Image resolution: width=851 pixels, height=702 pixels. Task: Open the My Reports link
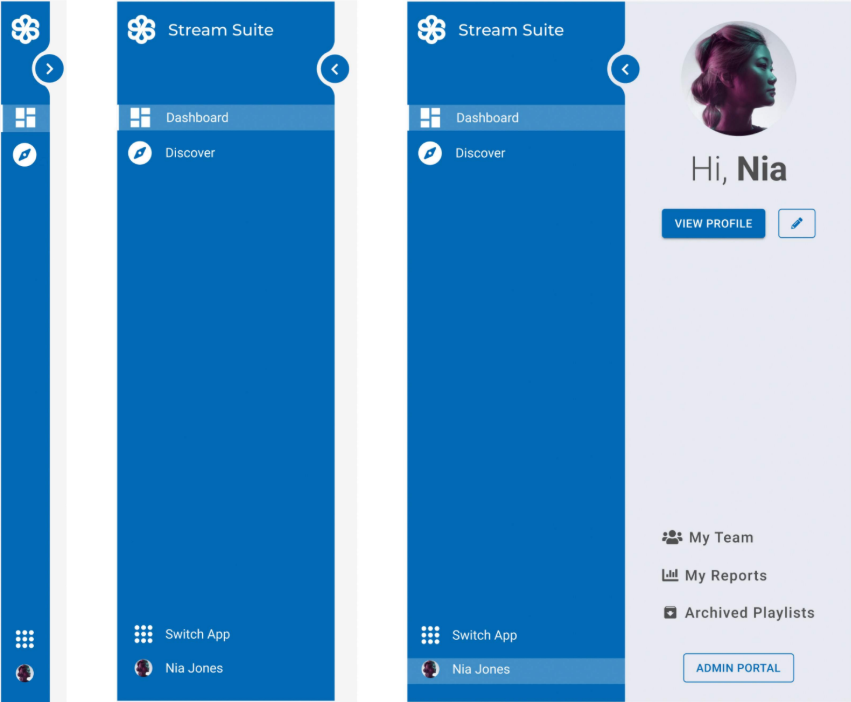(725, 575)
